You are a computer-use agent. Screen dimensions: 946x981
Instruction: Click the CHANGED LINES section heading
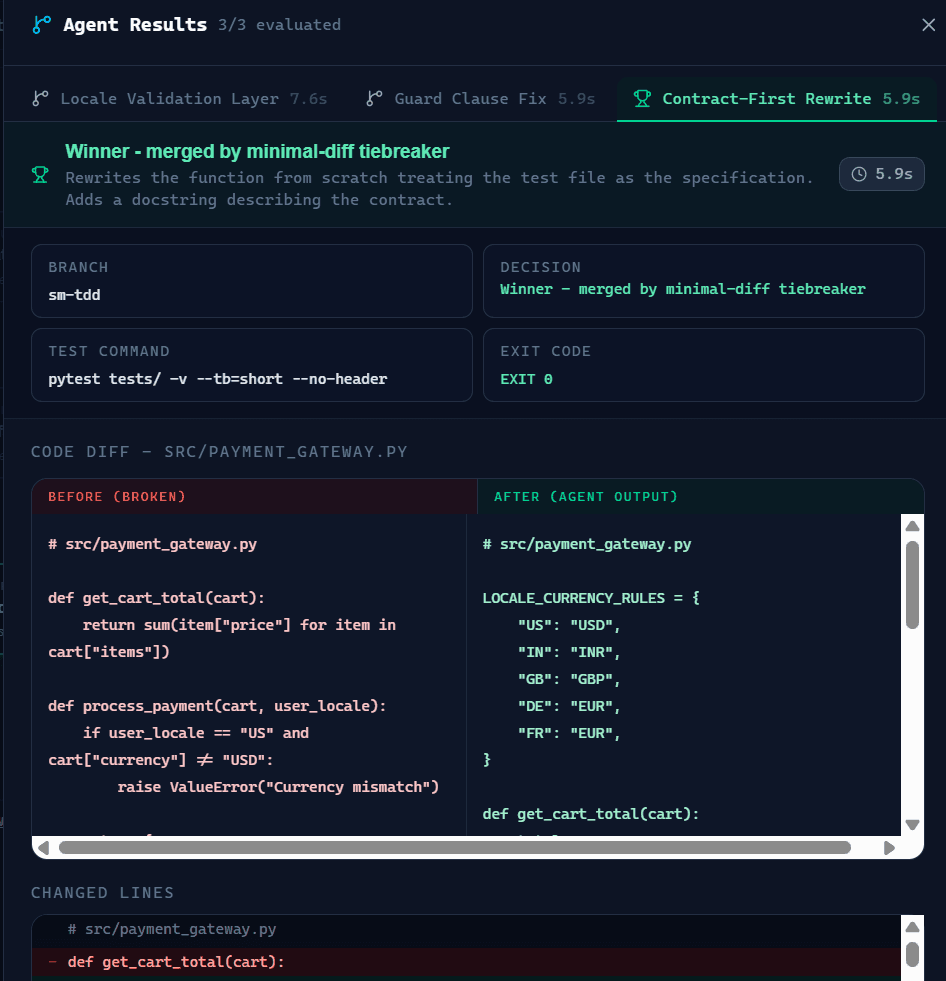[103, 893]
